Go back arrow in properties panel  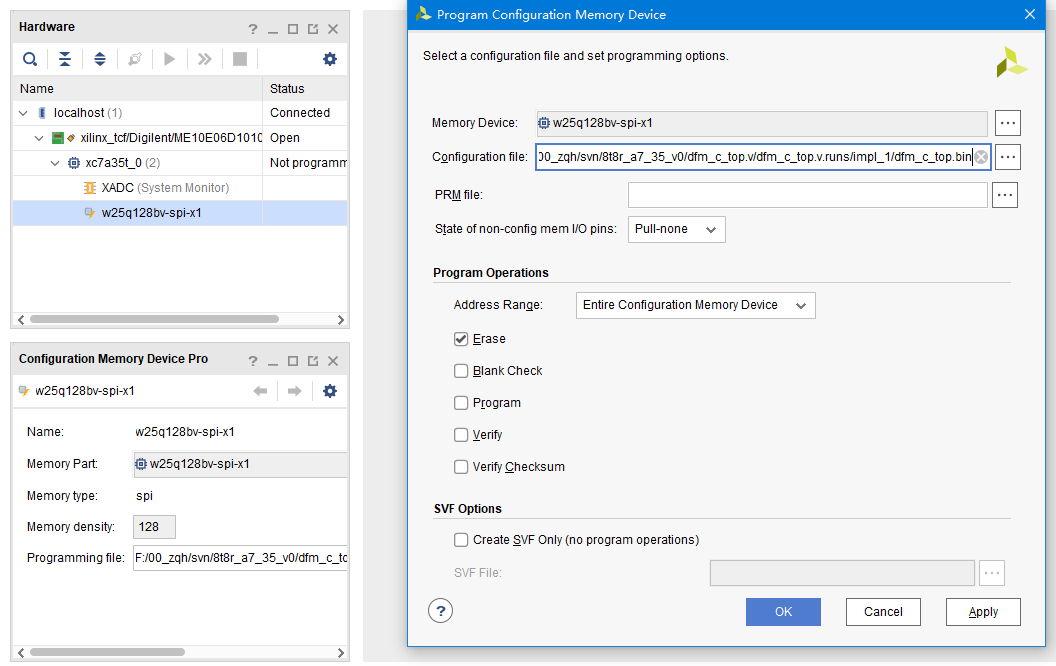pos(261,391)
